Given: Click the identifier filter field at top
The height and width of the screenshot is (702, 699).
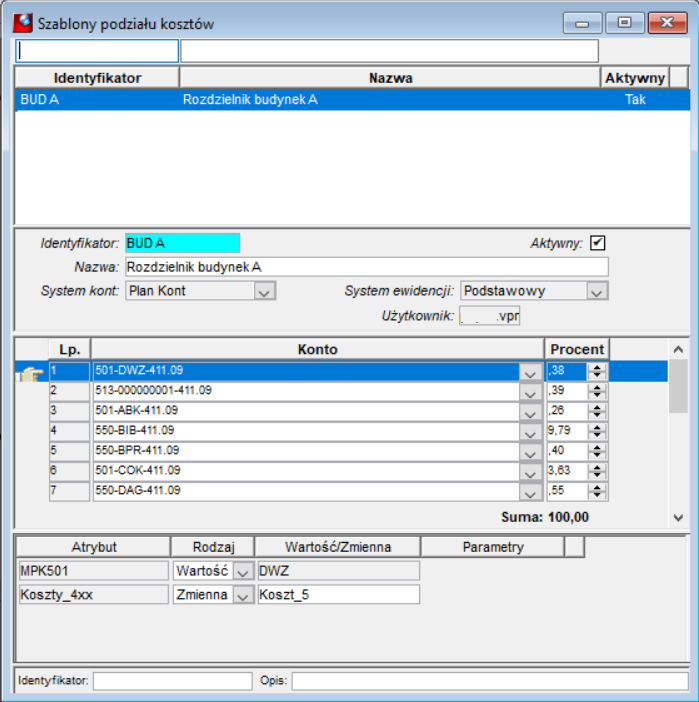Looking at the screenshot, I should pos(97,51).
